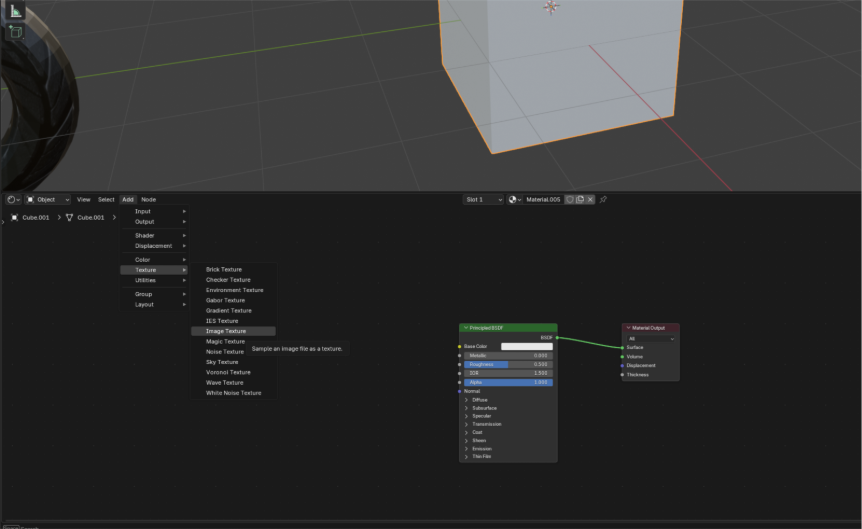Open the Object shader type dropdown

point(48,199)
